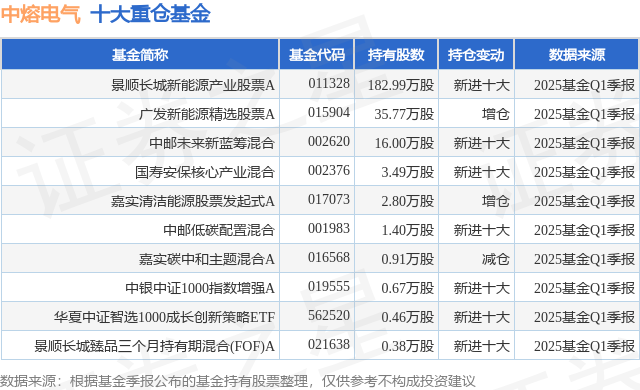Select fund 广发新能源精选股票A
The height and width of the screenshot is (390, 640).
pos(207,114)
